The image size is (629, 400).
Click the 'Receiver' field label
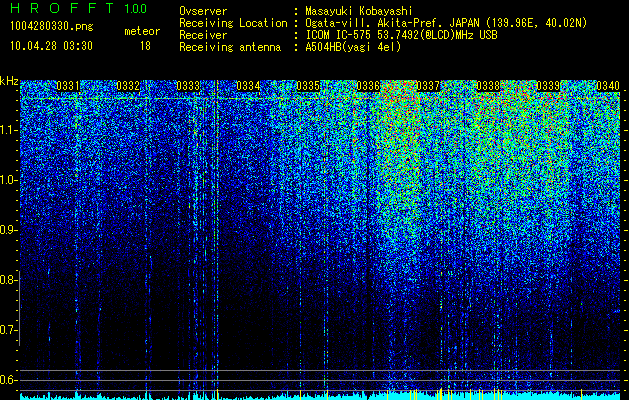pos(203,35)
